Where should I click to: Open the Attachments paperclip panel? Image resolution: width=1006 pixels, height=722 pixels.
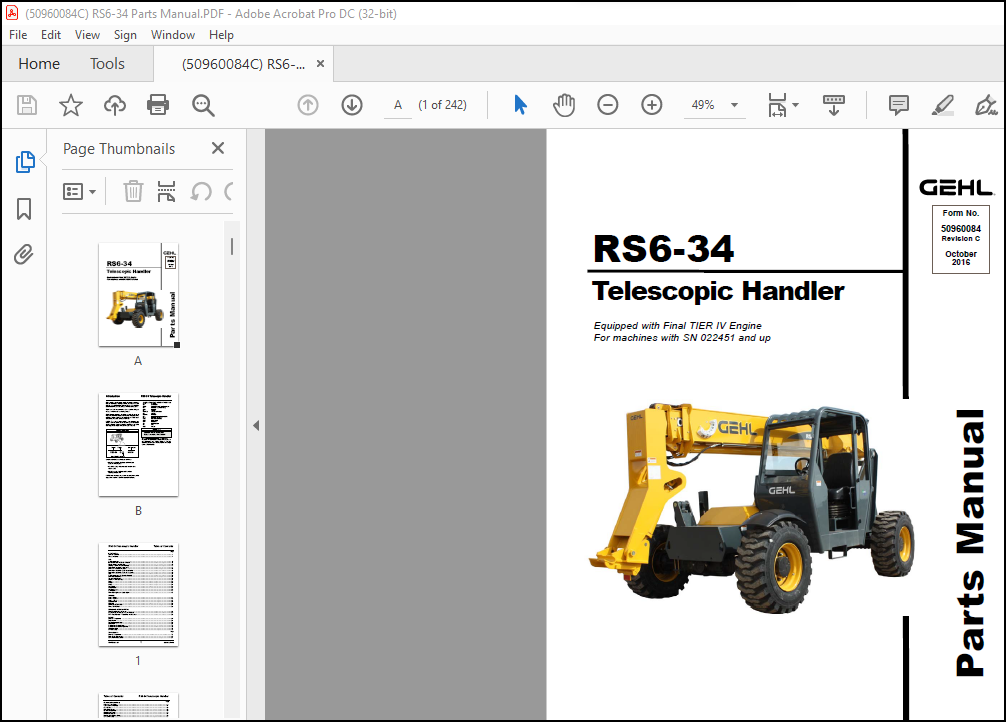coord(24,255)
